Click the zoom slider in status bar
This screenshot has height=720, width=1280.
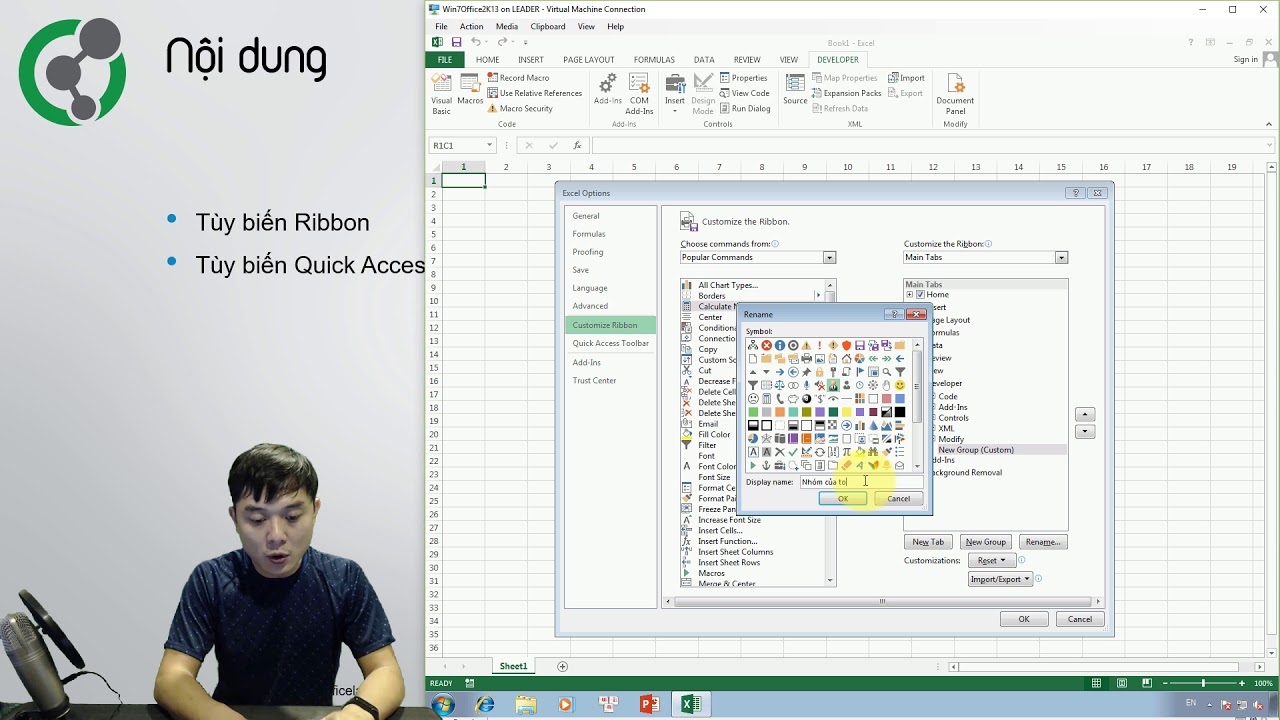click(x=1203, y=683)
